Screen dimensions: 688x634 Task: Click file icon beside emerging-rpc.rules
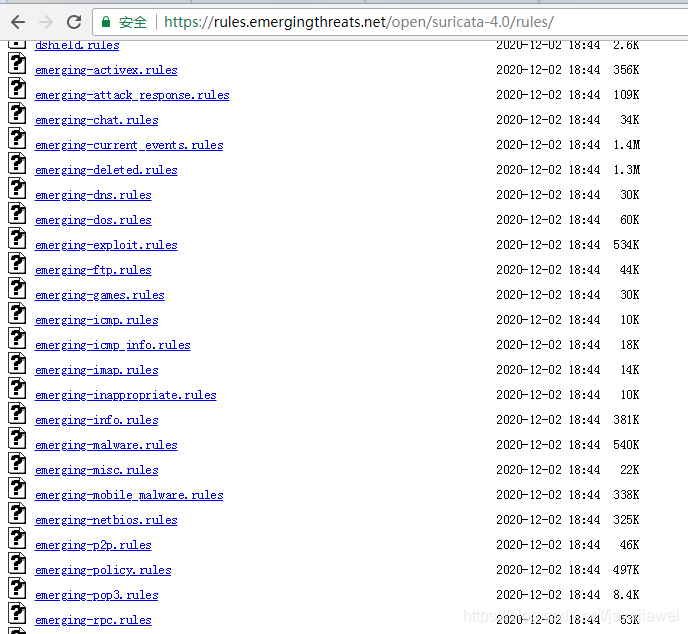[x=17, y=613]
